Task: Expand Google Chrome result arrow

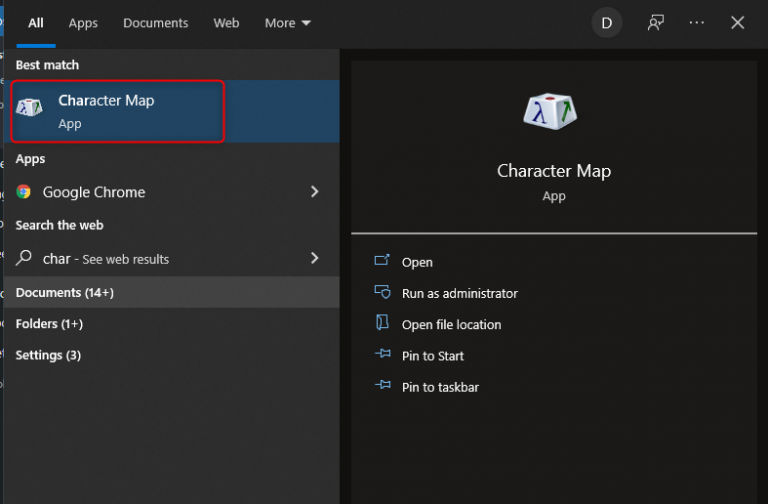Action: pos(314,192)
